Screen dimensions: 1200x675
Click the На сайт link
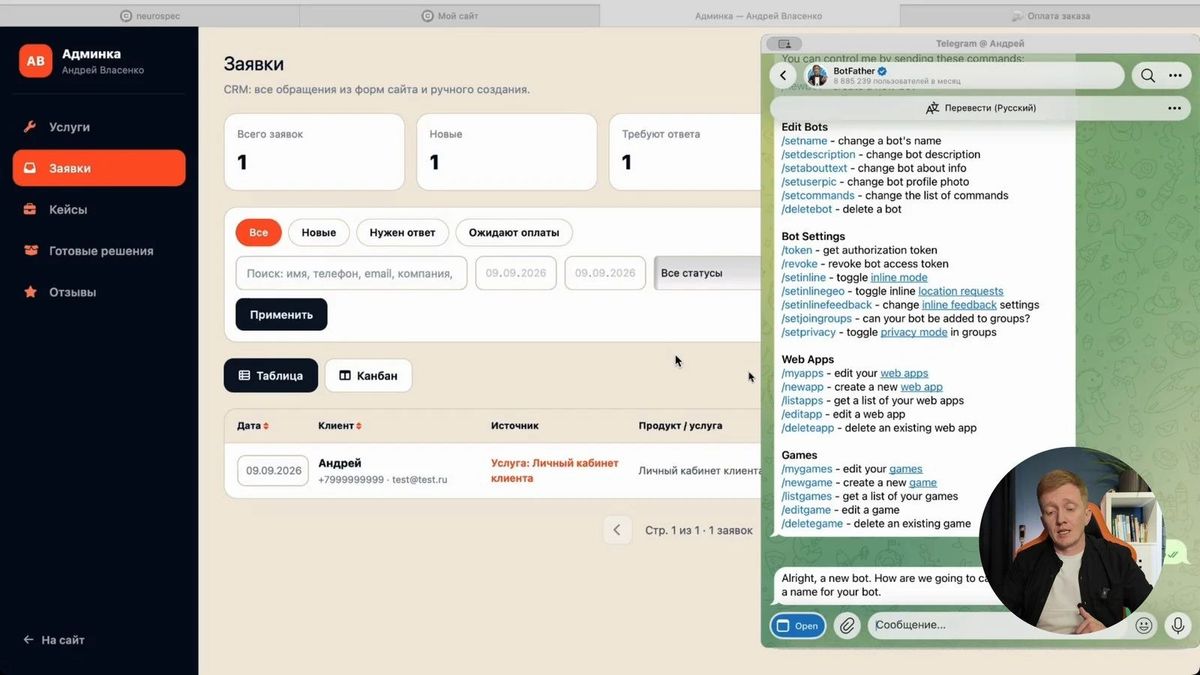click(x=54, y=640)
